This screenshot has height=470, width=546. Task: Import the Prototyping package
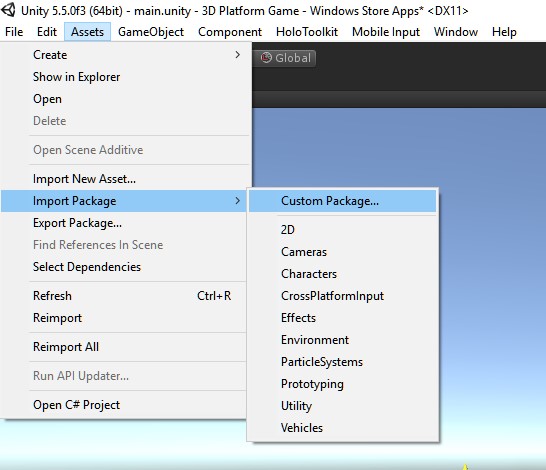pos(343,384)
